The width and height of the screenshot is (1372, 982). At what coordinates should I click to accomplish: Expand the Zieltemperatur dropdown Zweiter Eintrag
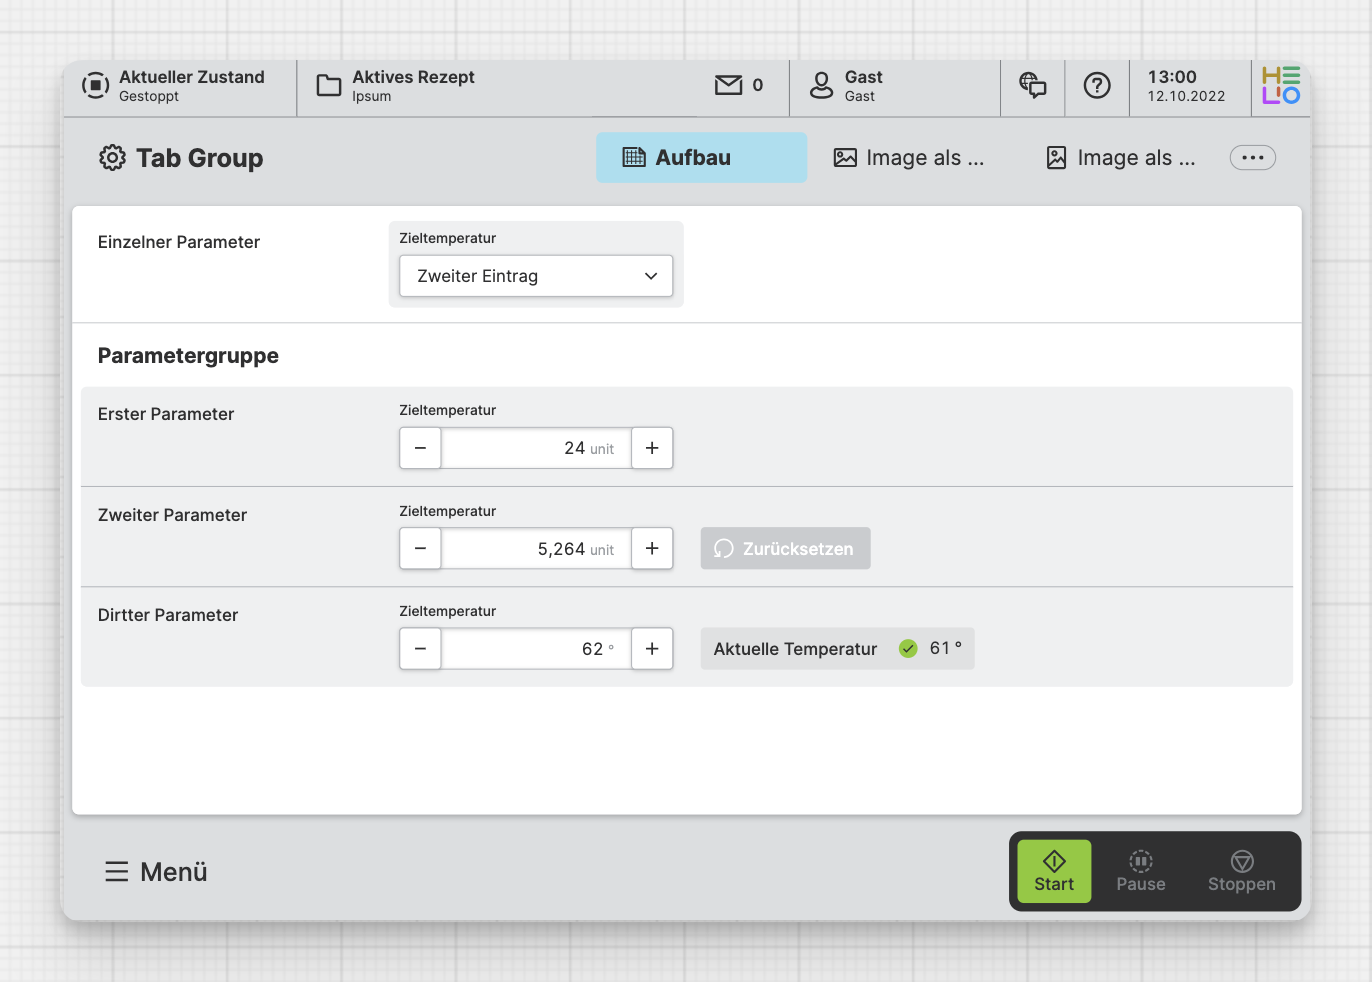tap(536, 276)
